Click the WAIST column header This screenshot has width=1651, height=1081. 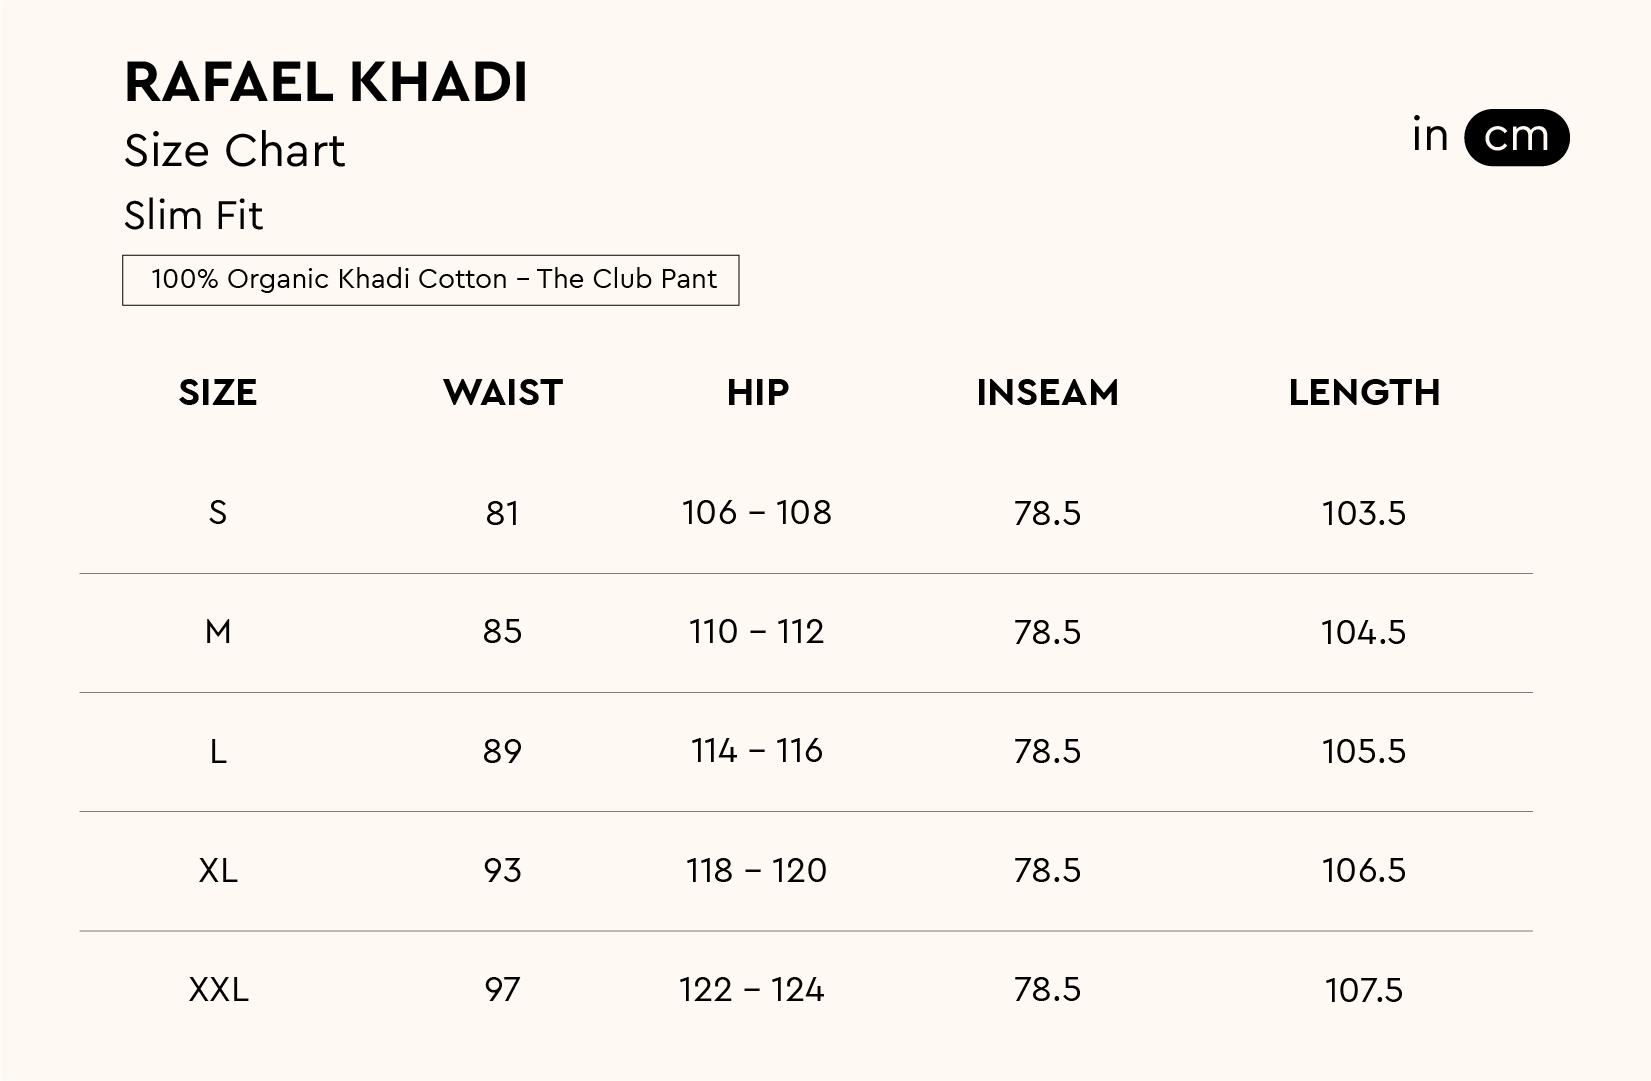click(503, 393)
